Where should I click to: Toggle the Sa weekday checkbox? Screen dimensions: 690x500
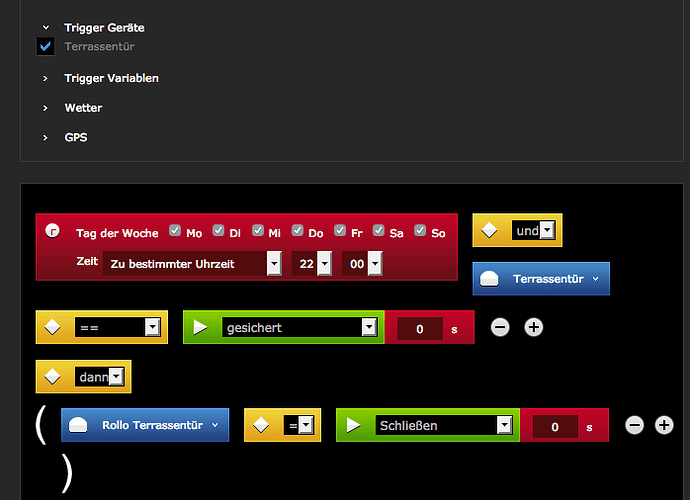[x=378, y=230]
